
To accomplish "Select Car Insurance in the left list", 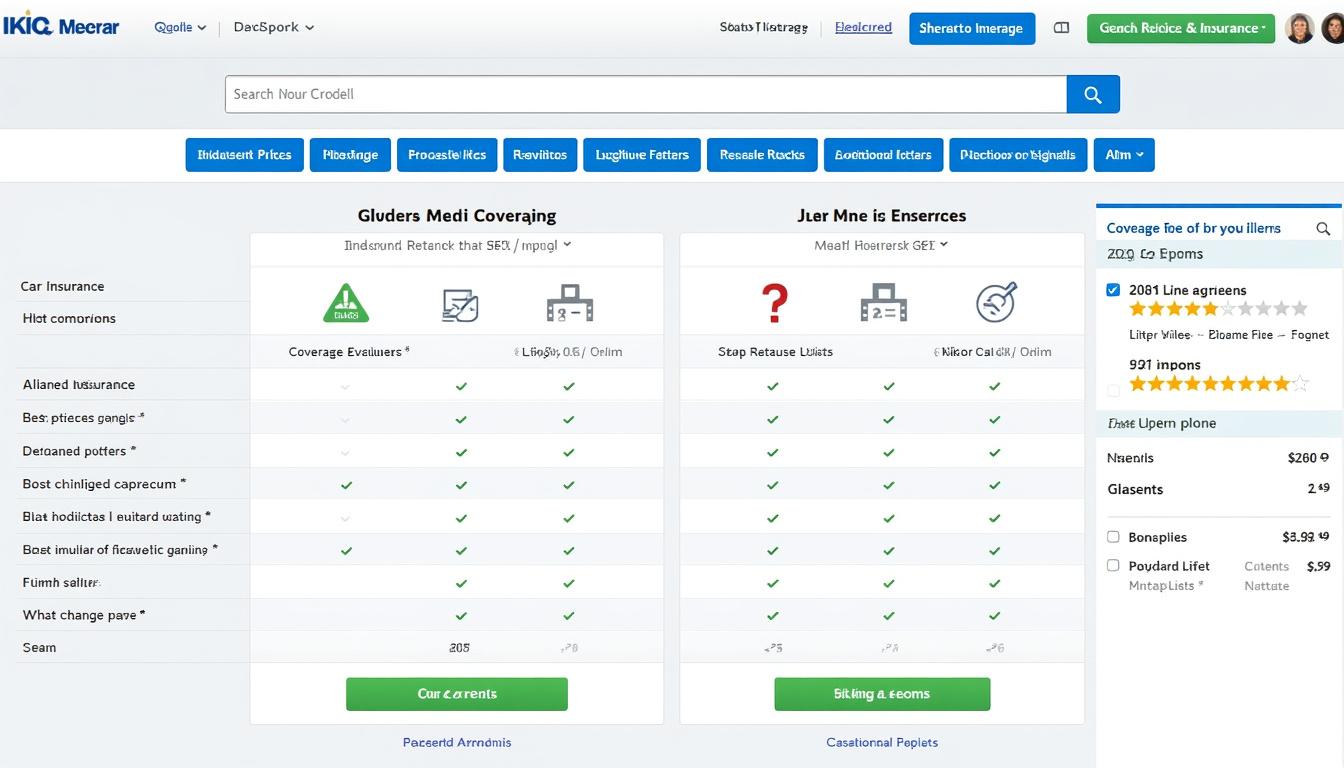I will pos(63,286).
